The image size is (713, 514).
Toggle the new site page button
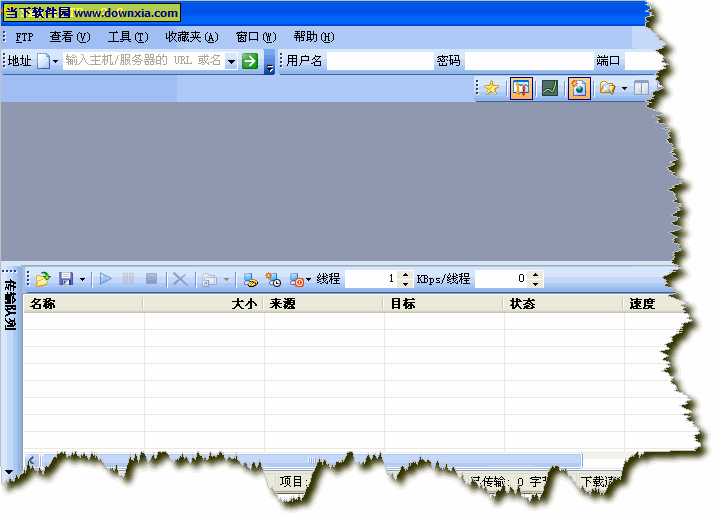pyautogui.click(x=578, y=88)
